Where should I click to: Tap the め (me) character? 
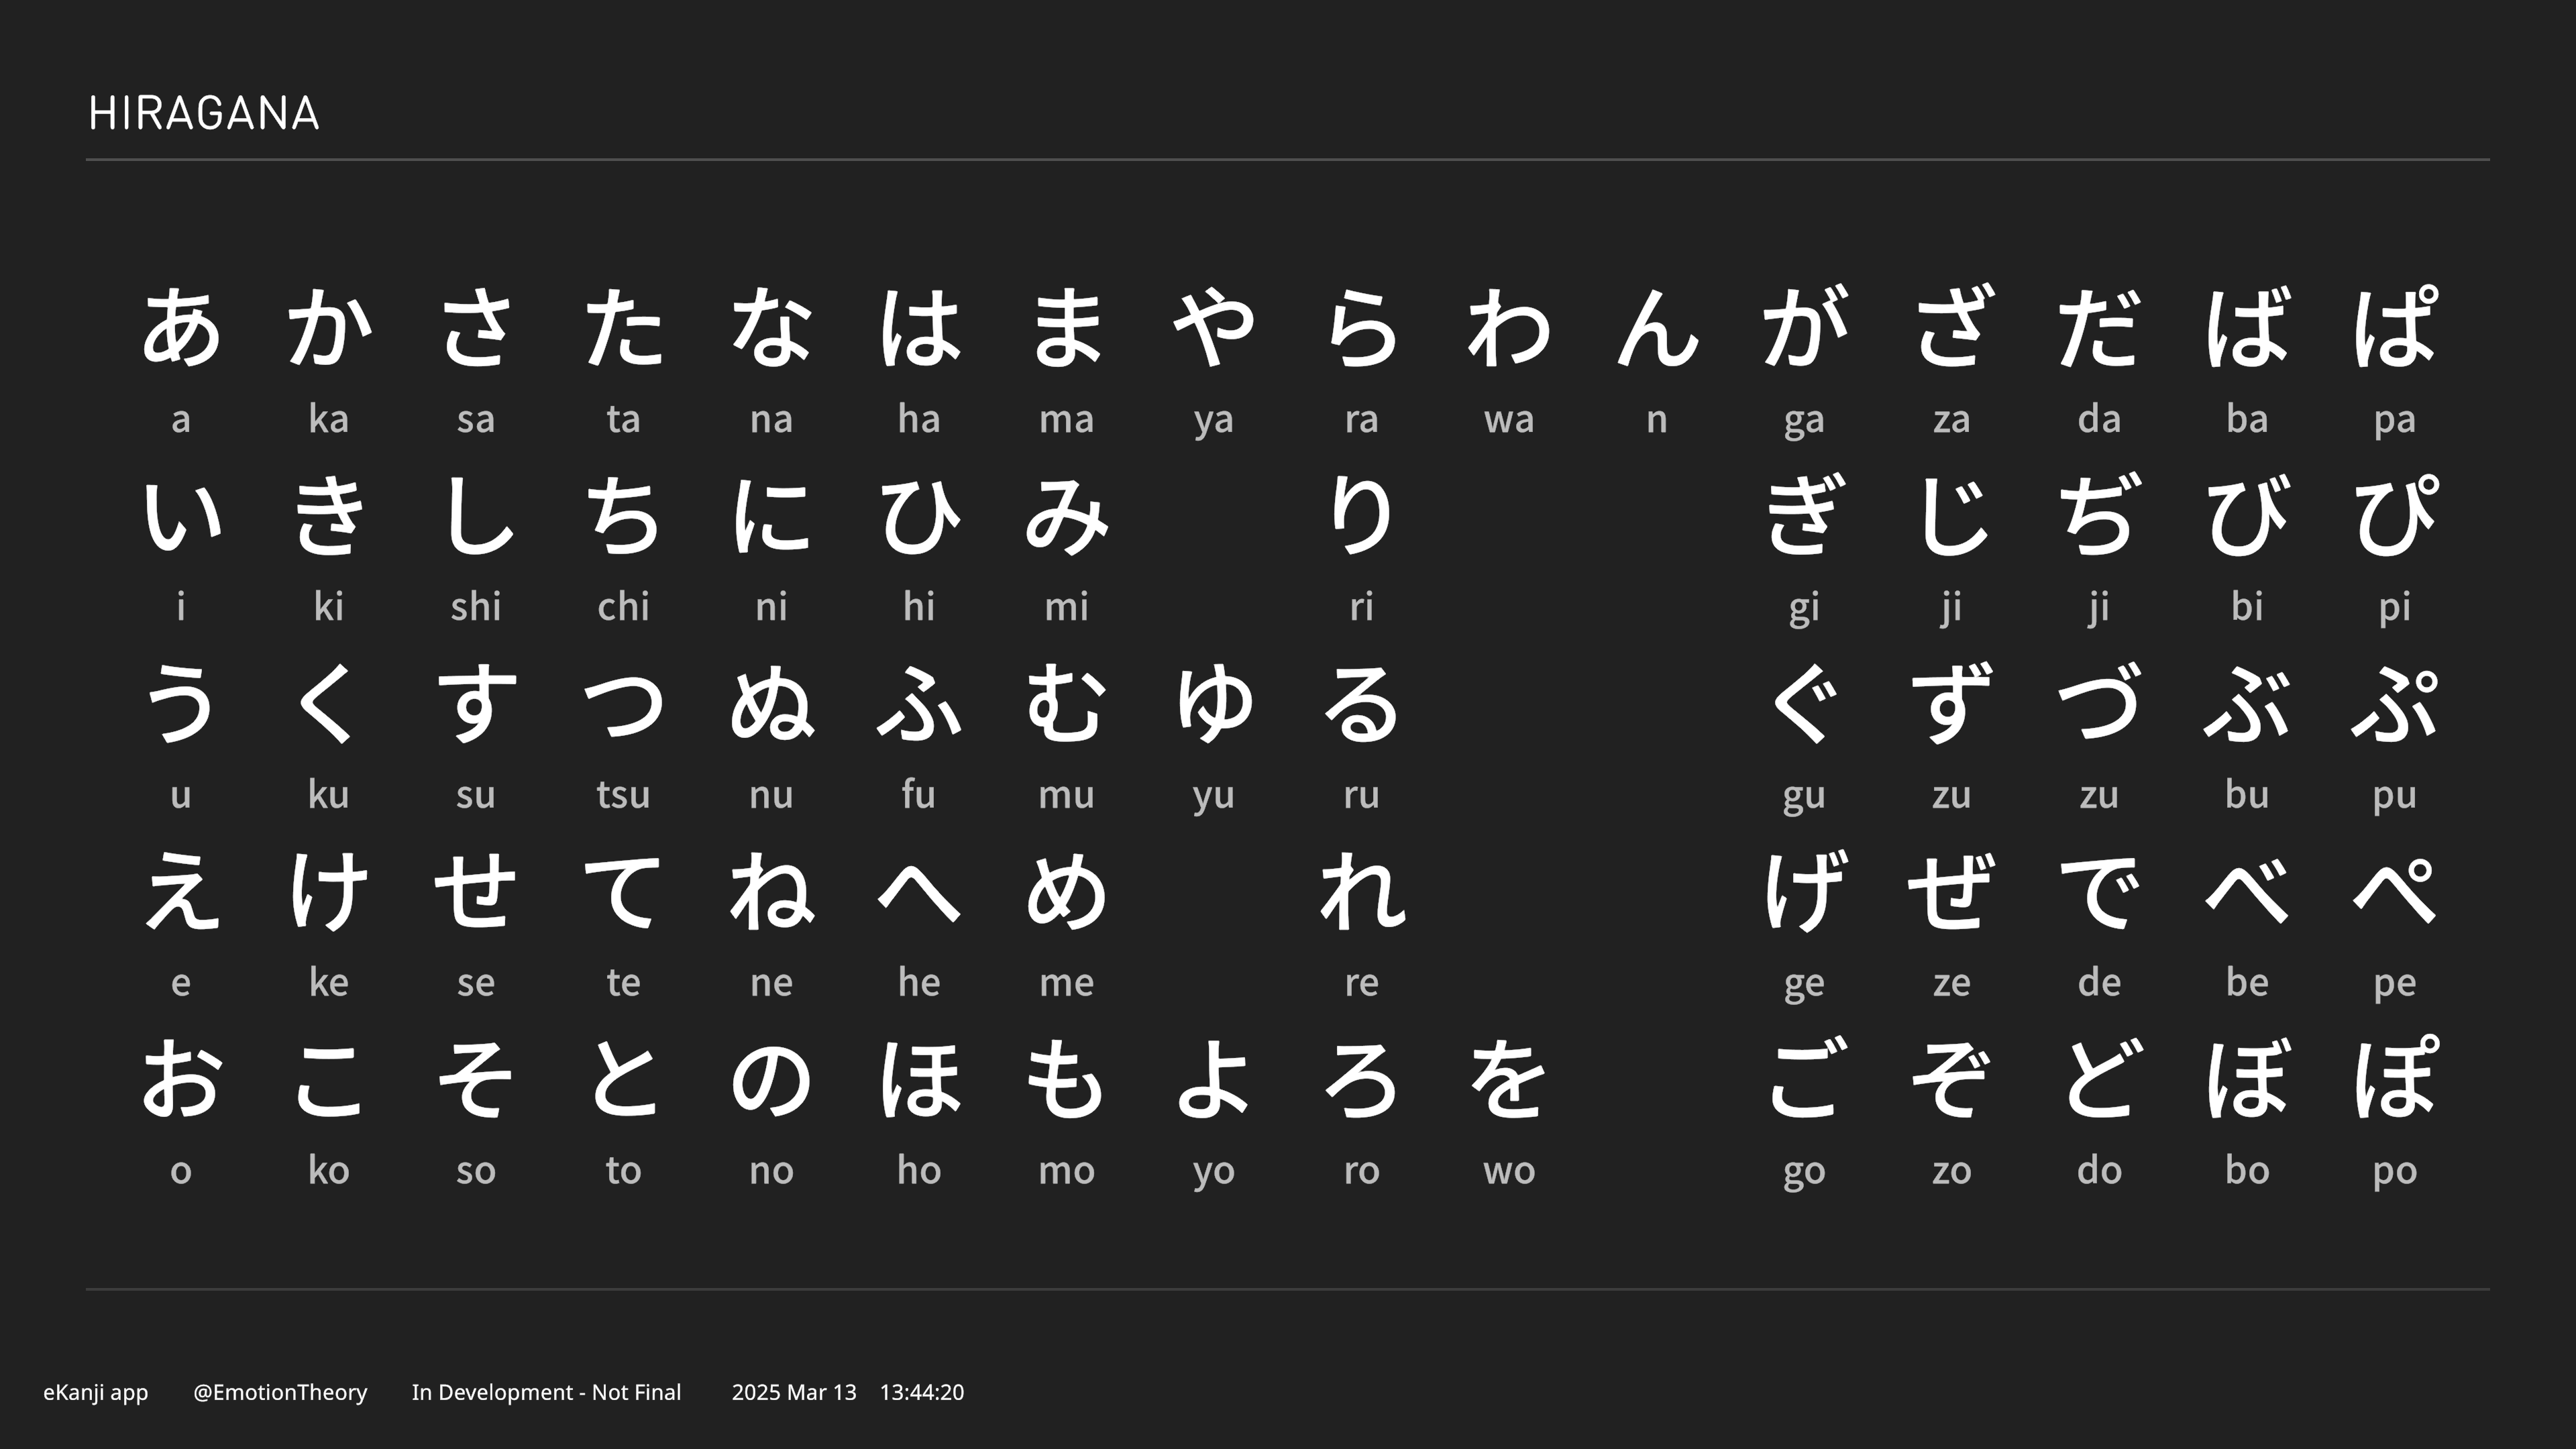click(1066, 891)
